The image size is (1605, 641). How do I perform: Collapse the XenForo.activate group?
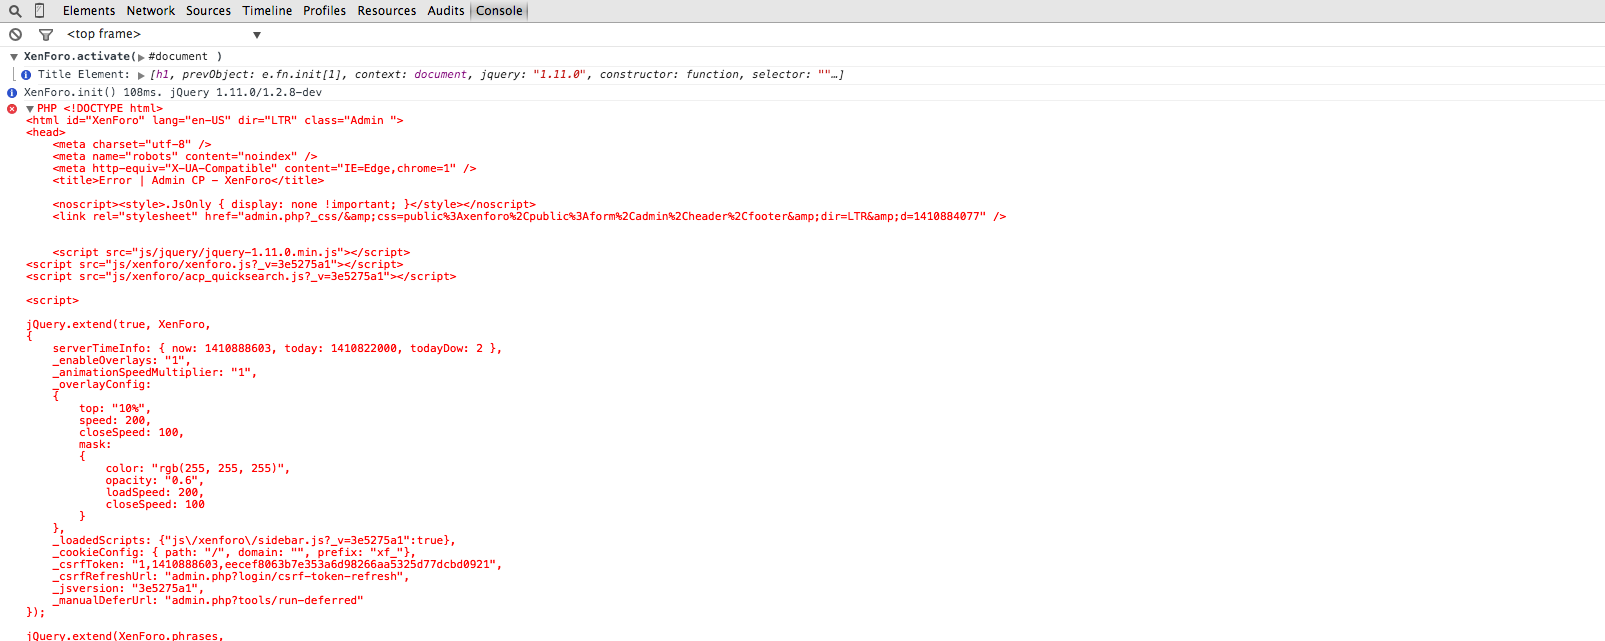14,57
